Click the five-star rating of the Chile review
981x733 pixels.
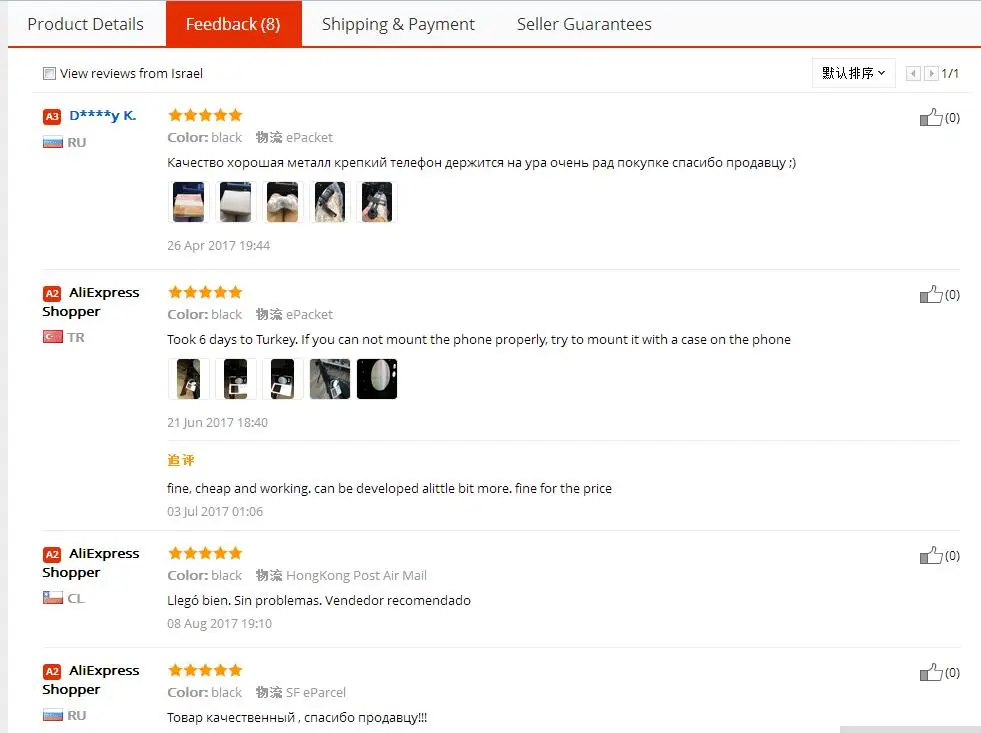[x=205, y=553]
